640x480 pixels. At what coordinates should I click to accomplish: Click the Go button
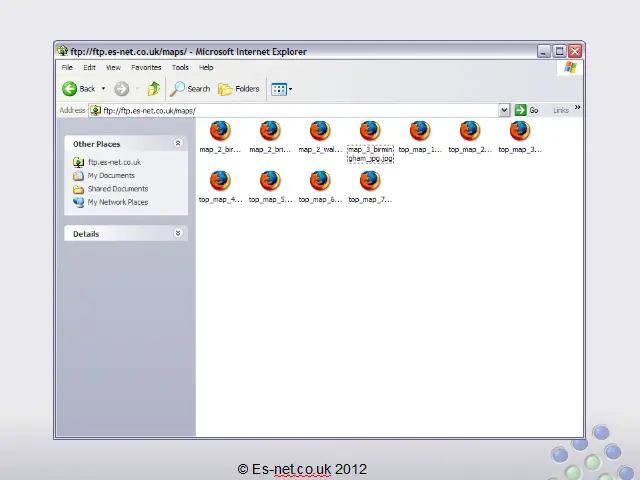527,110
